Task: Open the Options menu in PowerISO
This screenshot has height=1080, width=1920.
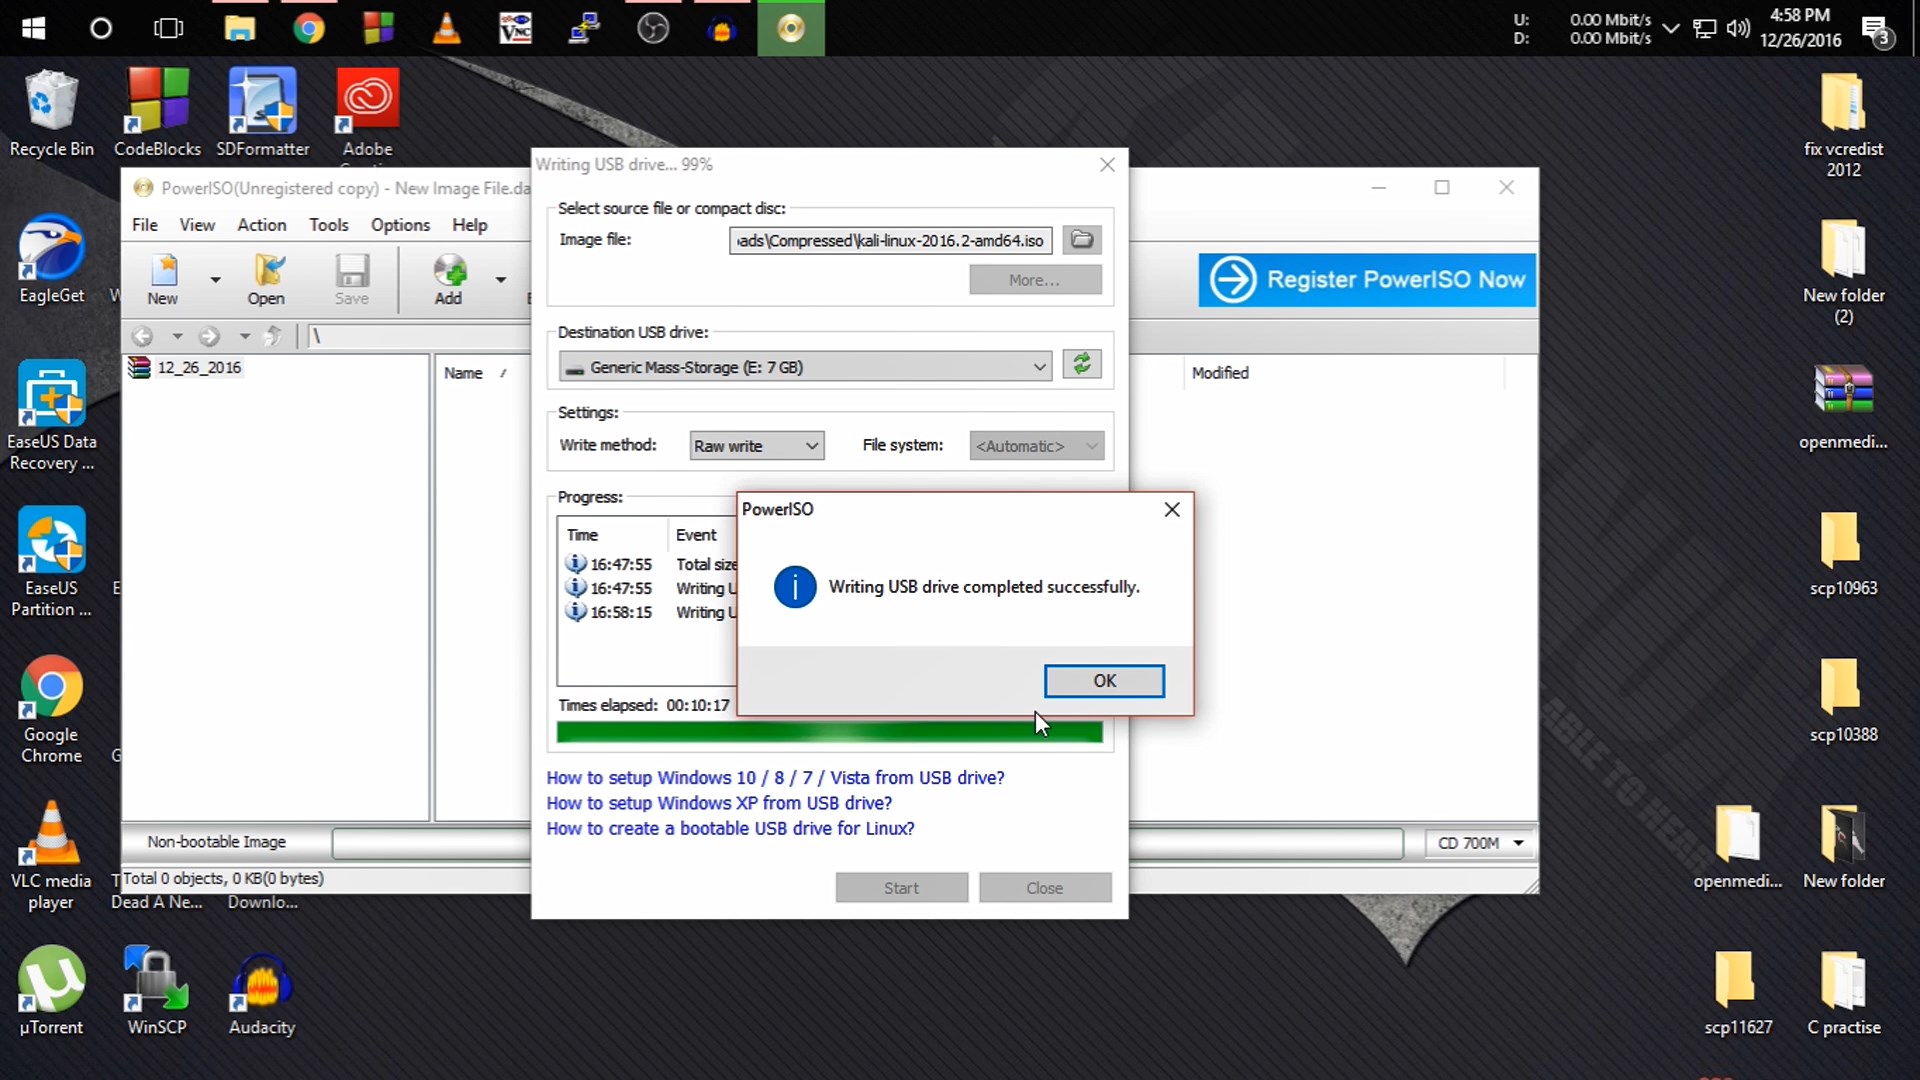Action: pyautogui.click(x=400, y=225)
